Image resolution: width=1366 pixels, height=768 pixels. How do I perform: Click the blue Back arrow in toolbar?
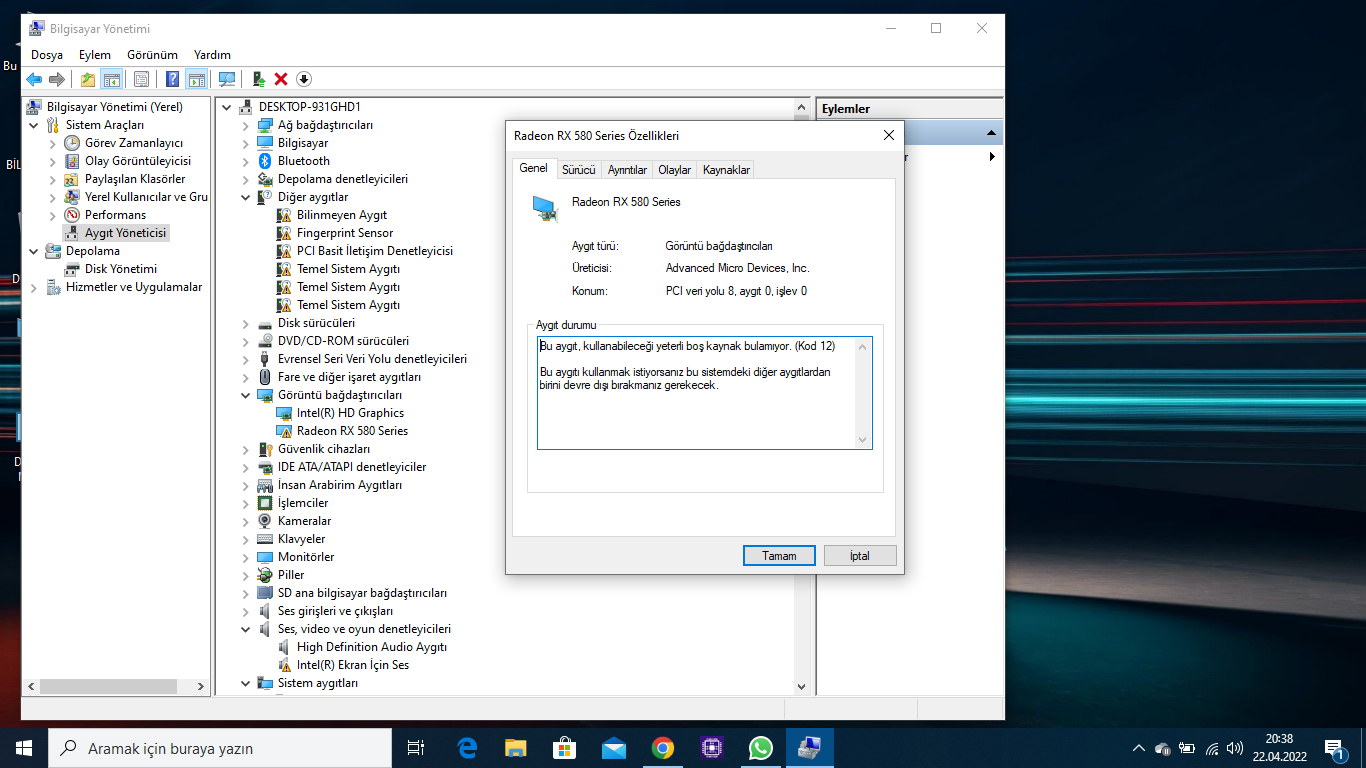coord(34,79)
